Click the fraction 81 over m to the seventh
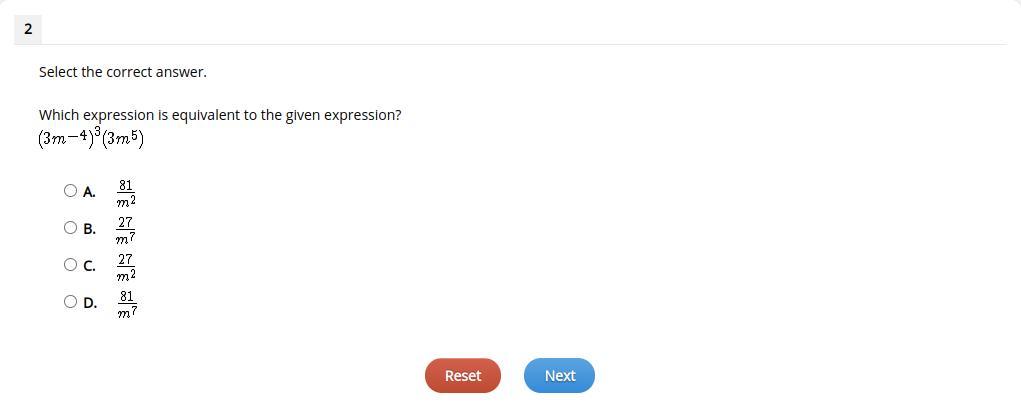Viewport: 1021px width, 412px height. [127, 303]
